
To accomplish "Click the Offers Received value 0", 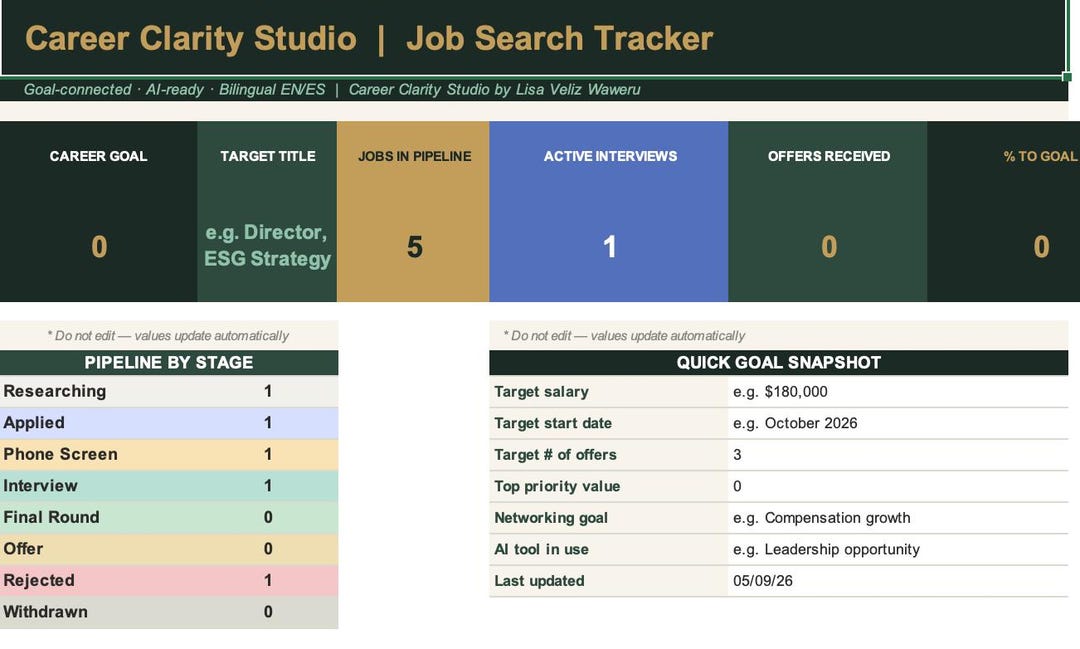I will click(829, 247).
